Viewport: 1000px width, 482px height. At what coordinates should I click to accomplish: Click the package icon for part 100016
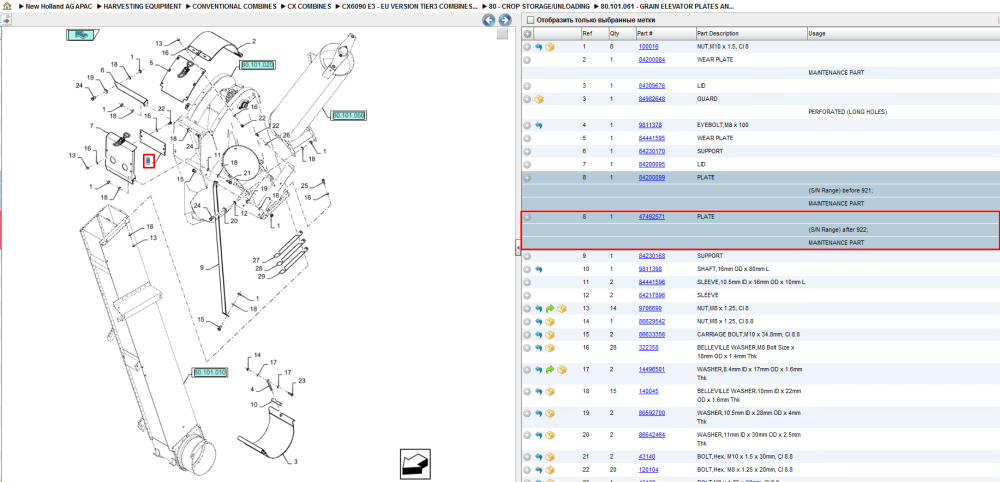pos(550,47)
